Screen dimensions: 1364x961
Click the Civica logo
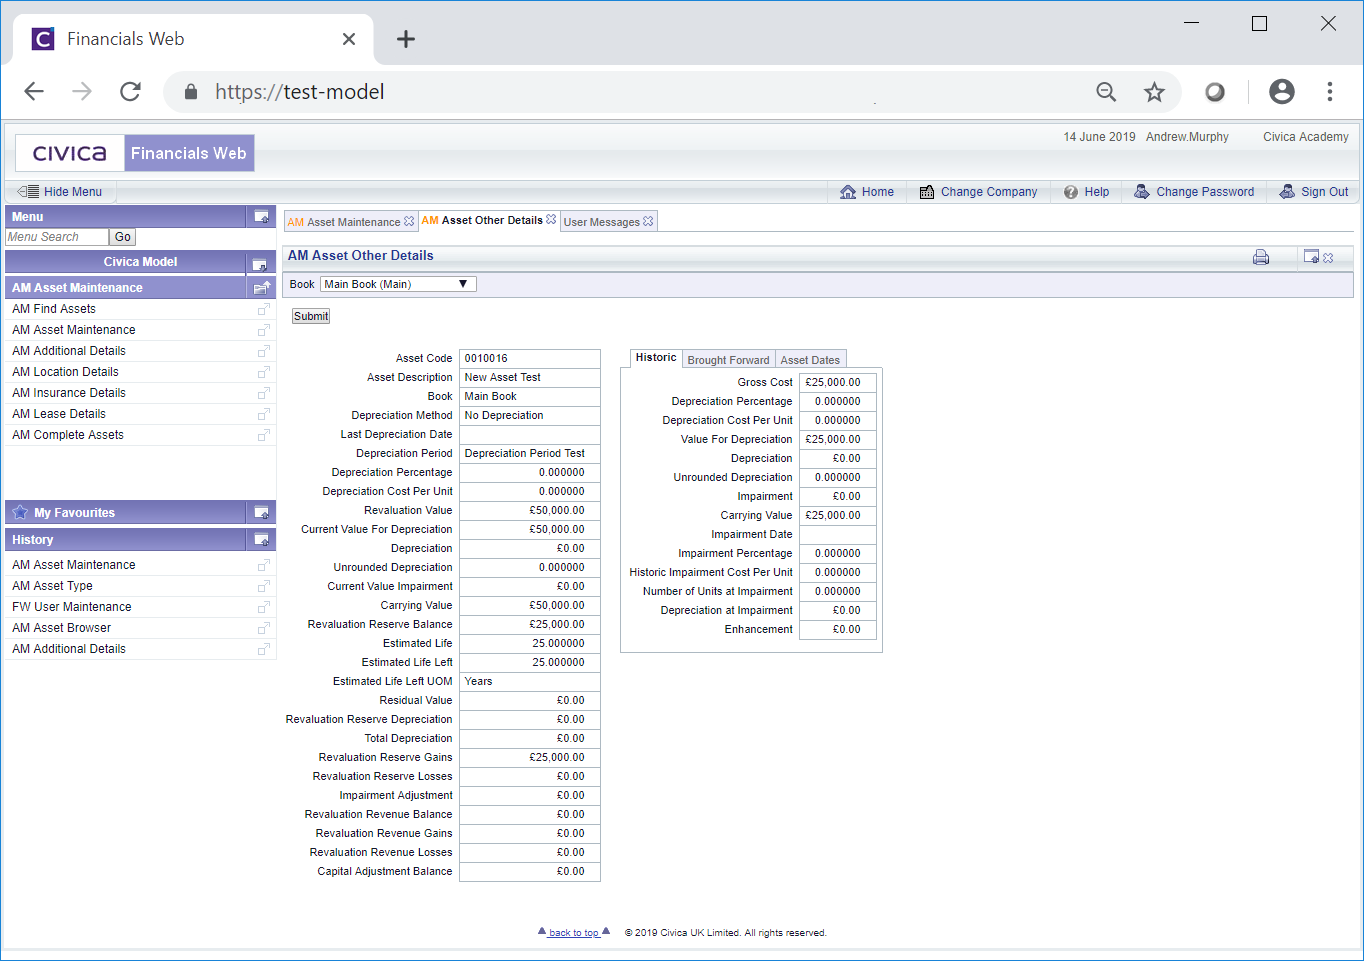pos(70,153)
